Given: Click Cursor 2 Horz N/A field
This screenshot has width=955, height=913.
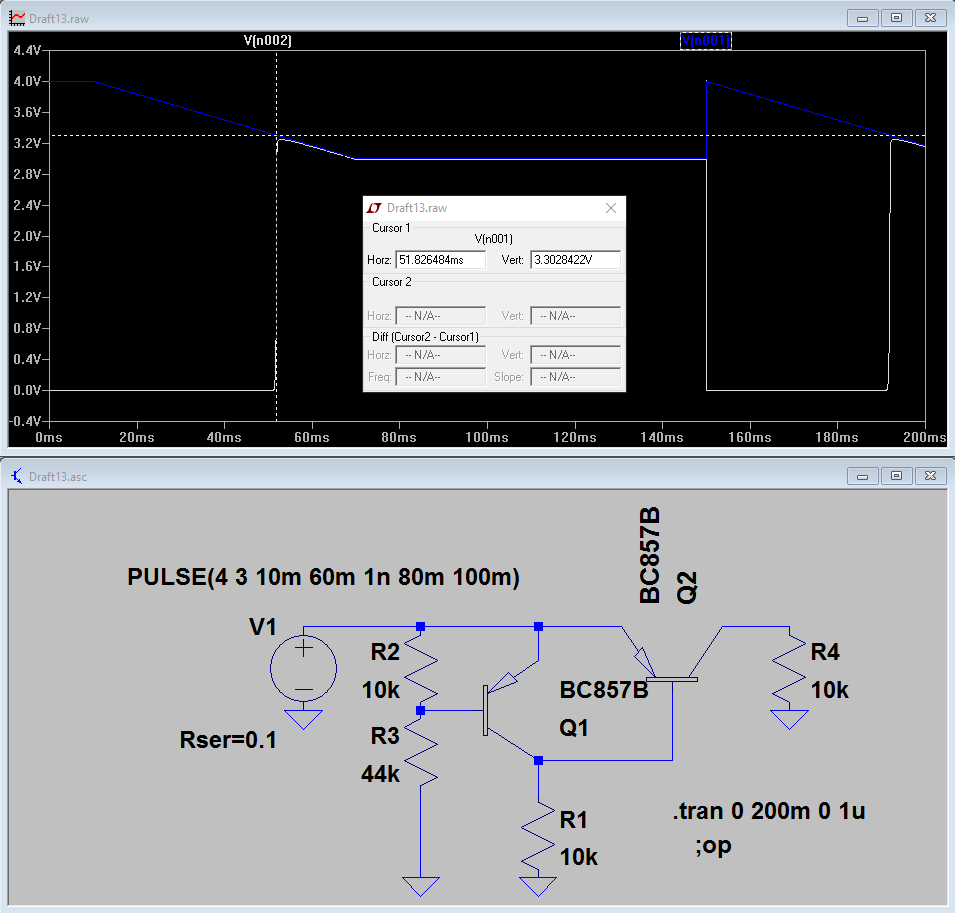Looking at the screenshot, I should [x=440, y=316].
